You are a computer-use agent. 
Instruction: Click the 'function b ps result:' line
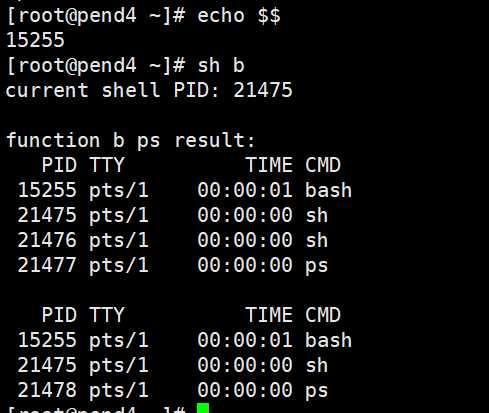coord(131,140)
